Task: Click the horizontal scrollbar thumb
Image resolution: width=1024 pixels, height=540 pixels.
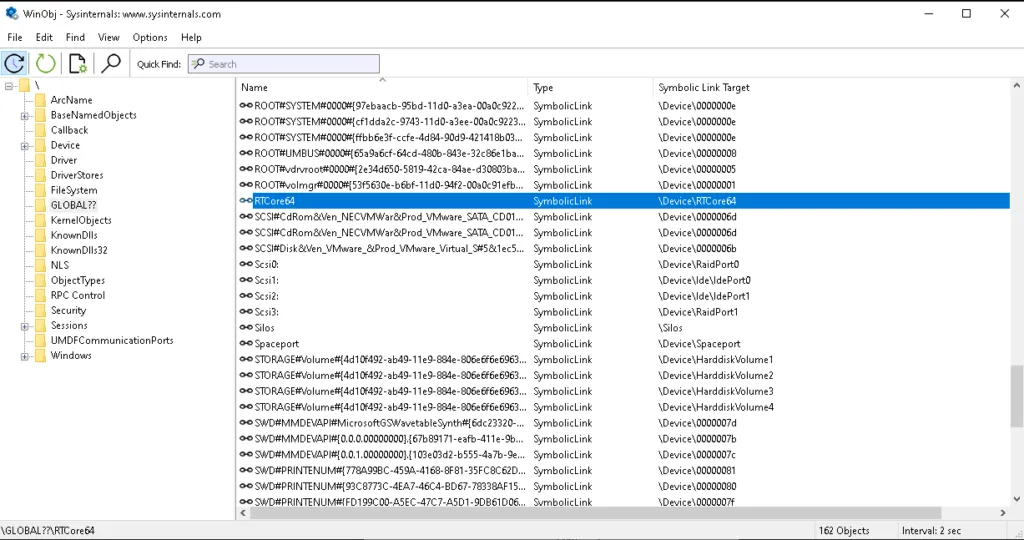Action: pos(596,513)
